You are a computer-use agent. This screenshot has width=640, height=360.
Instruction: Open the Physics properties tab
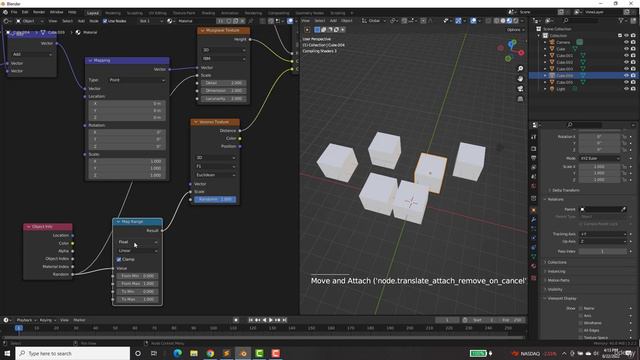click(x=533, y=238)
